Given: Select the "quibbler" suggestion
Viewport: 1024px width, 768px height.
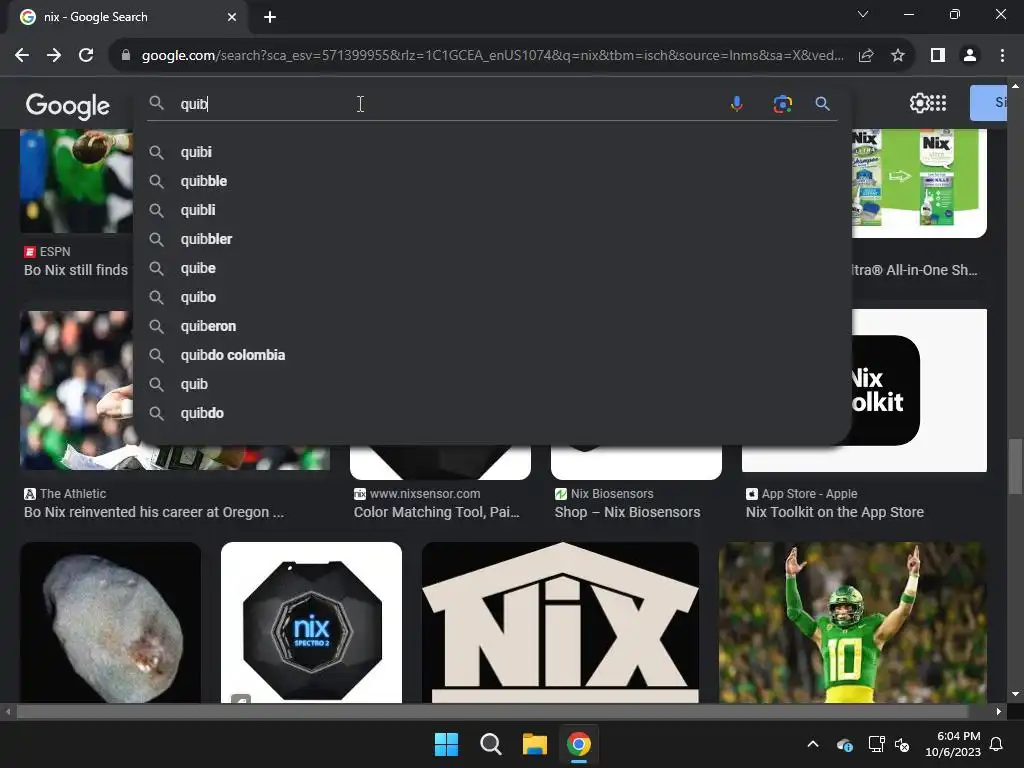Looking at the screenshot, I should pyautogui.click(x=492, y=239).
